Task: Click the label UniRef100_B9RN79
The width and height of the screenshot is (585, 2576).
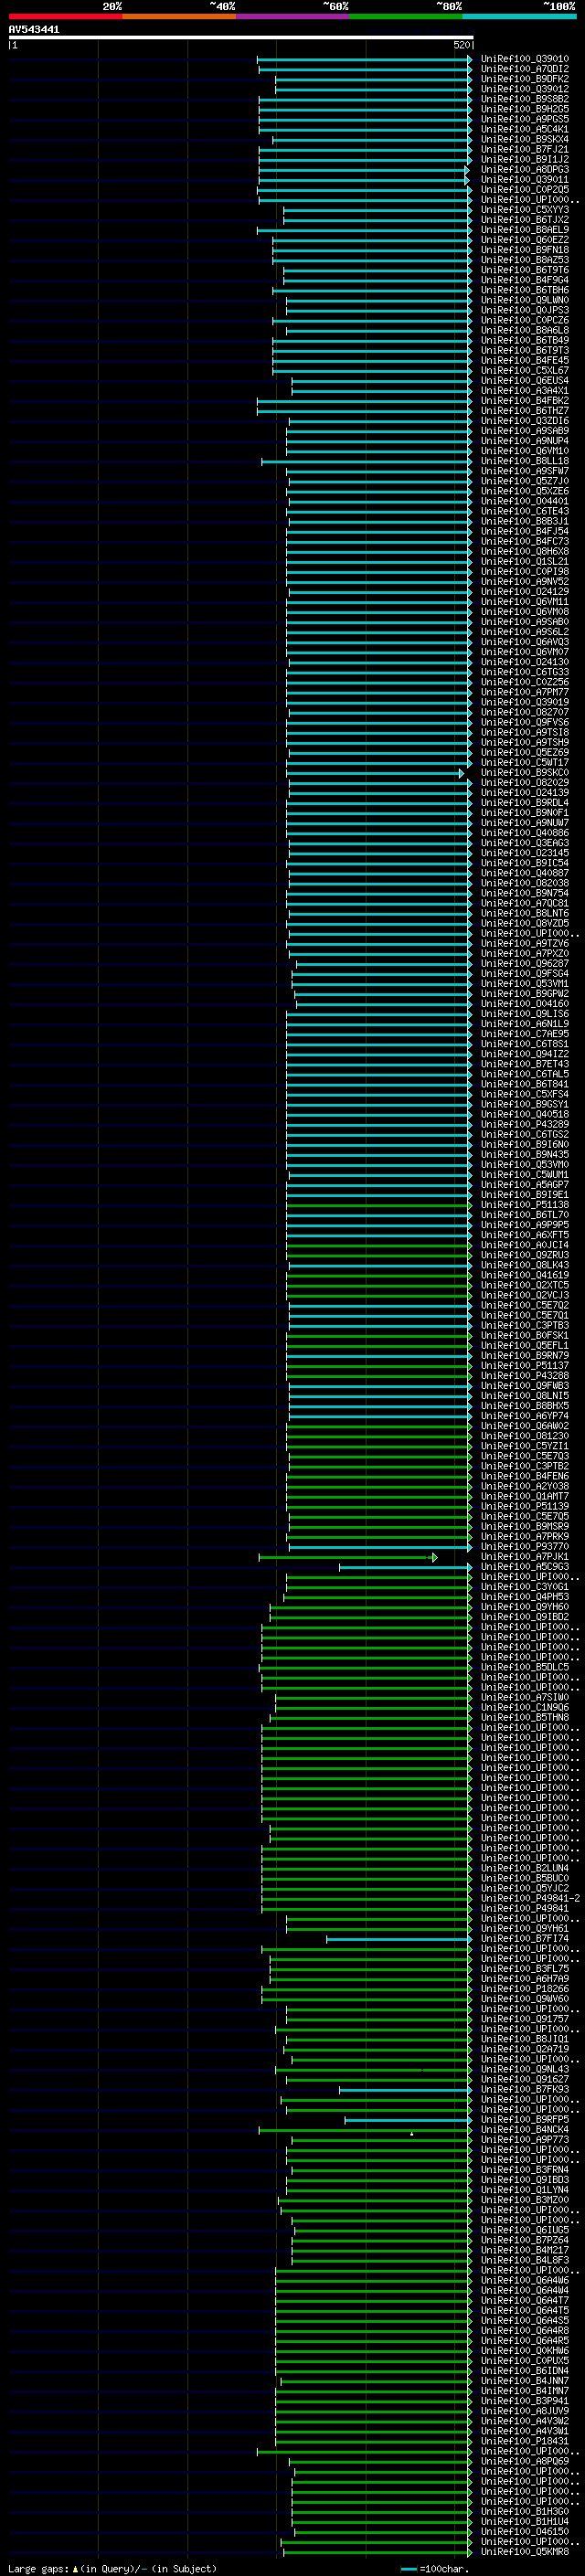Action: (525, 1356)
